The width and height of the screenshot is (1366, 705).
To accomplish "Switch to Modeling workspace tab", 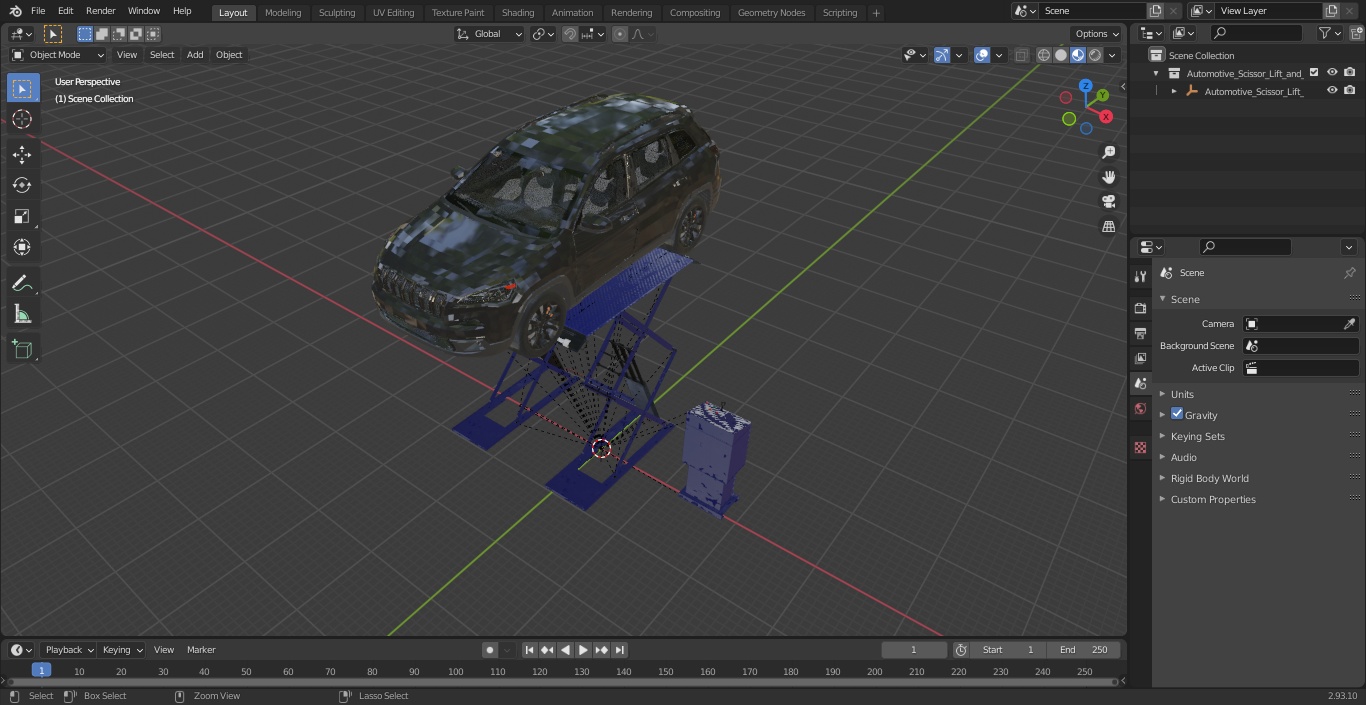I will pyautogui.click(x=283, y=12).
